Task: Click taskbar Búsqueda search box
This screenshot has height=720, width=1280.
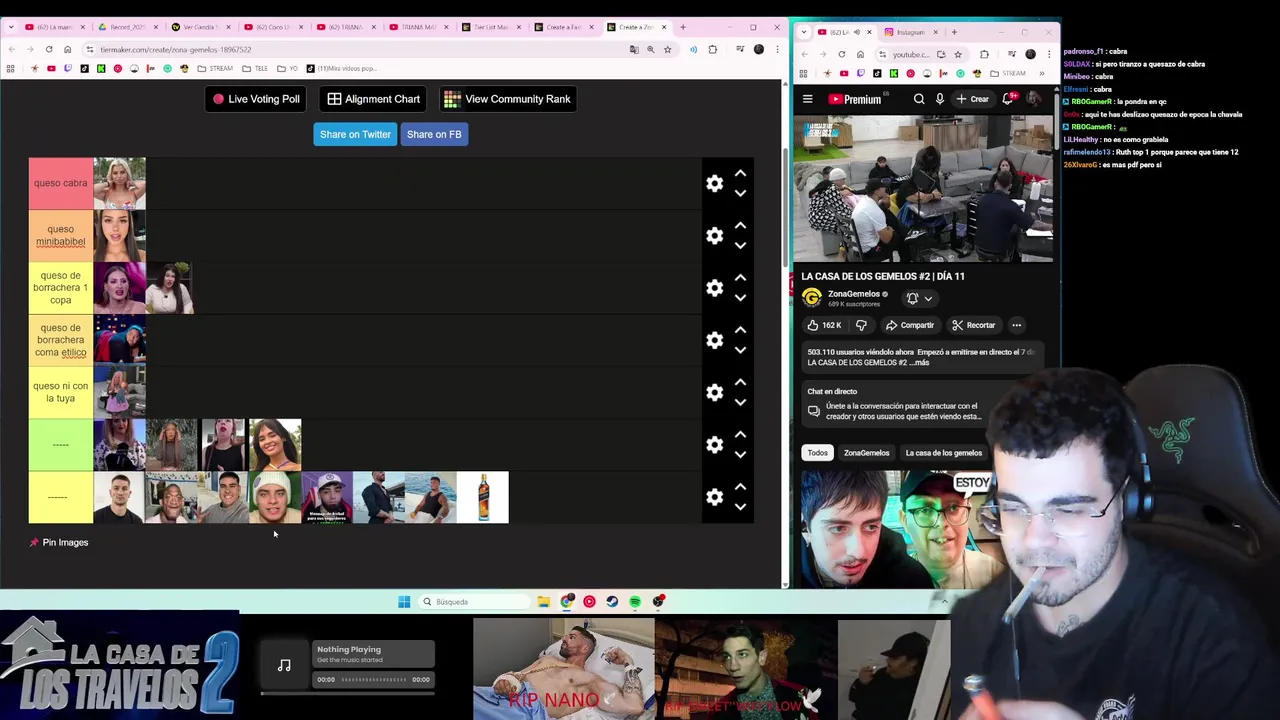Action: pos(472,602)
